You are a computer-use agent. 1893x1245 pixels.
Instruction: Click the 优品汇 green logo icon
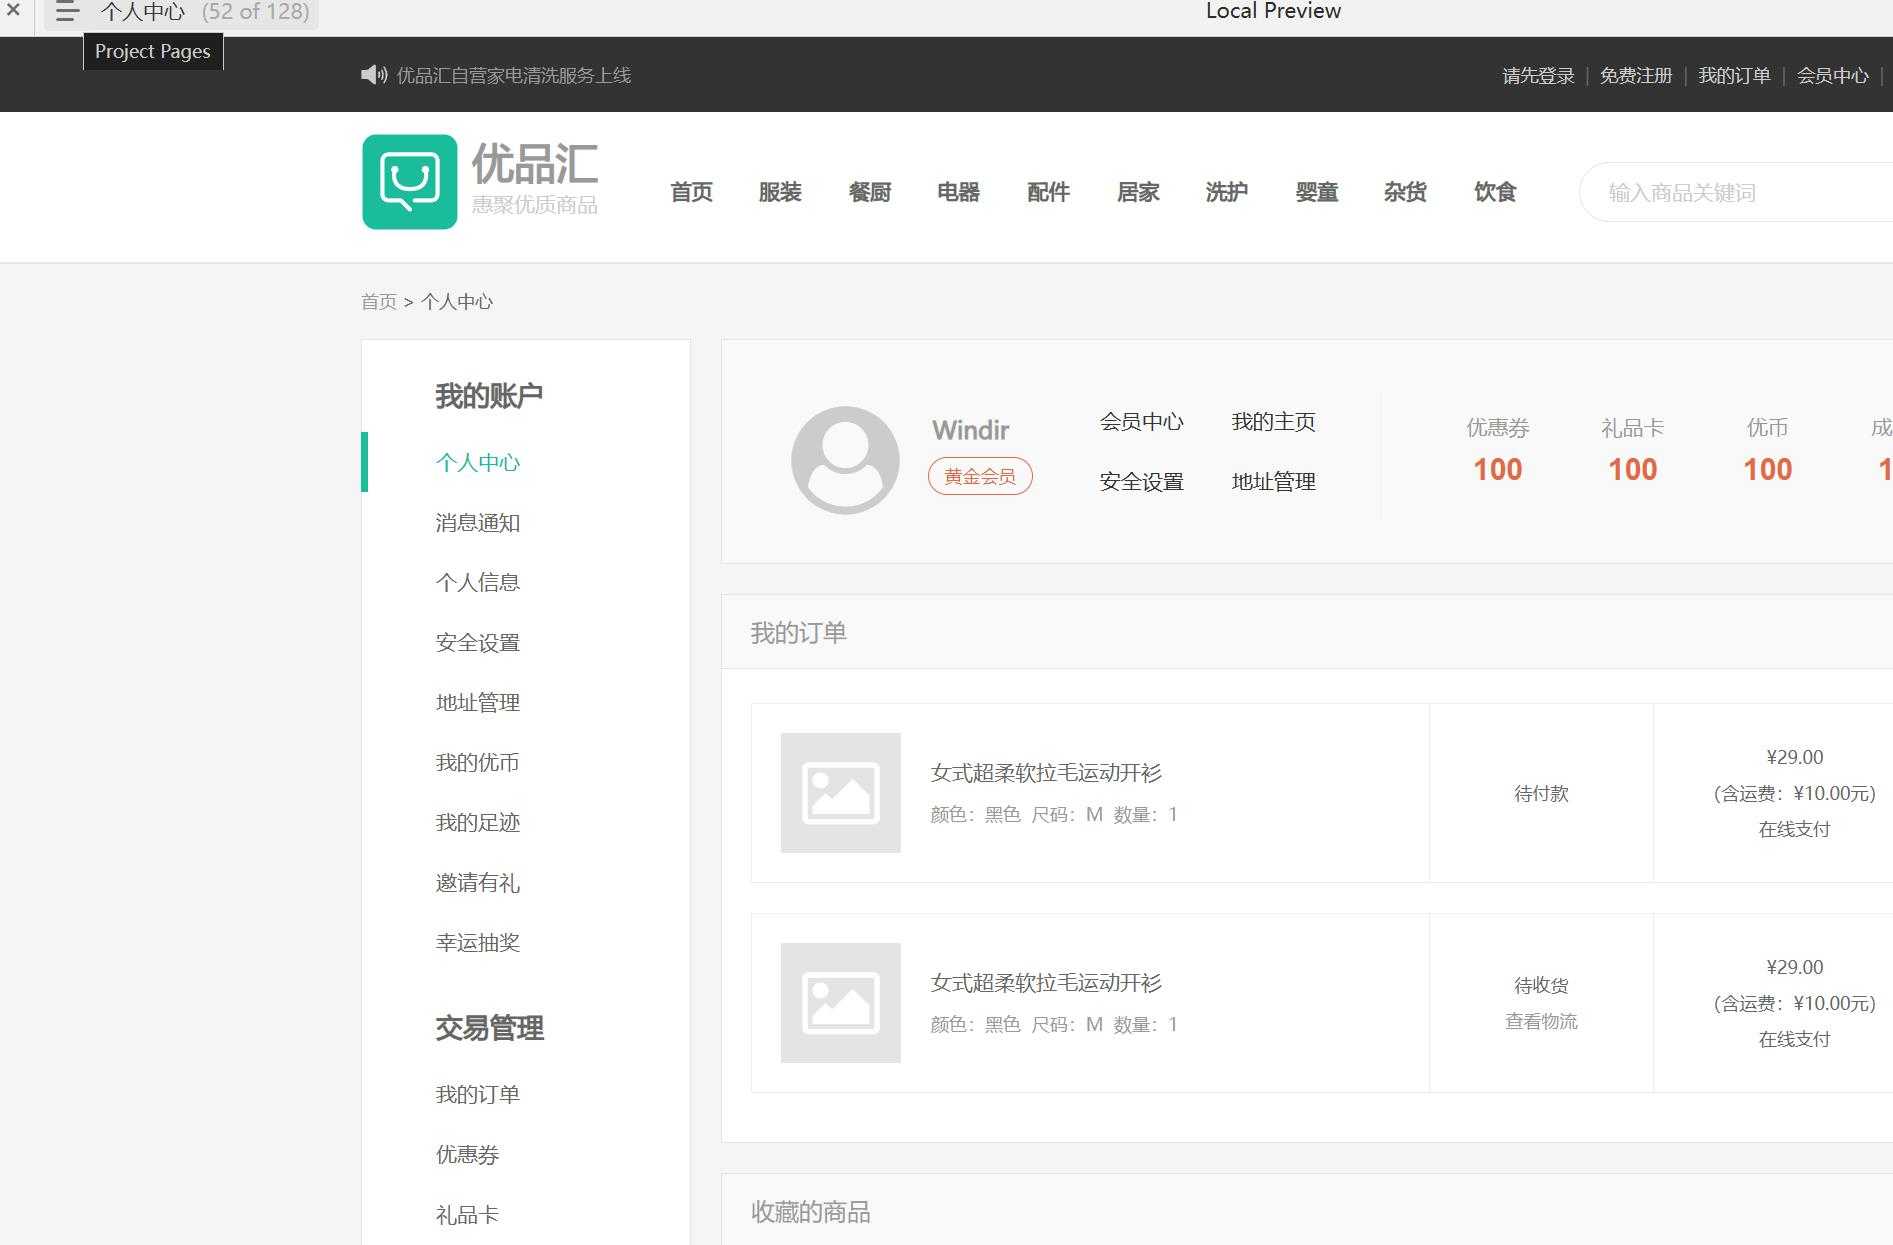click(x=410, y=182)
